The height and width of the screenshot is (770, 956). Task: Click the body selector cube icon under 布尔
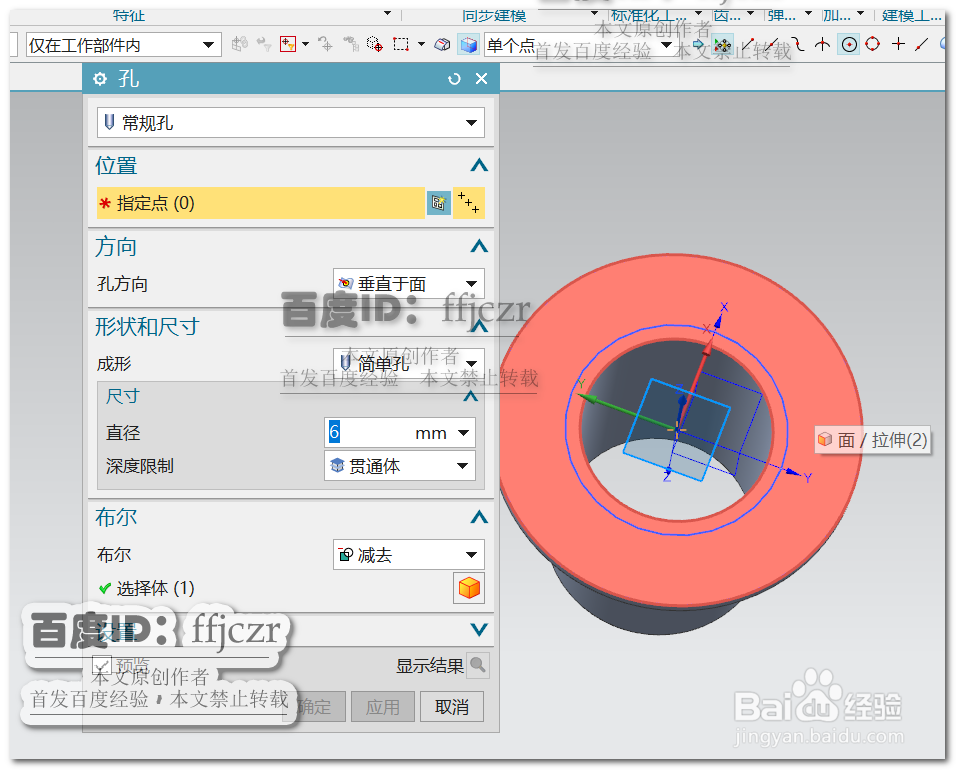coord(468,588)
